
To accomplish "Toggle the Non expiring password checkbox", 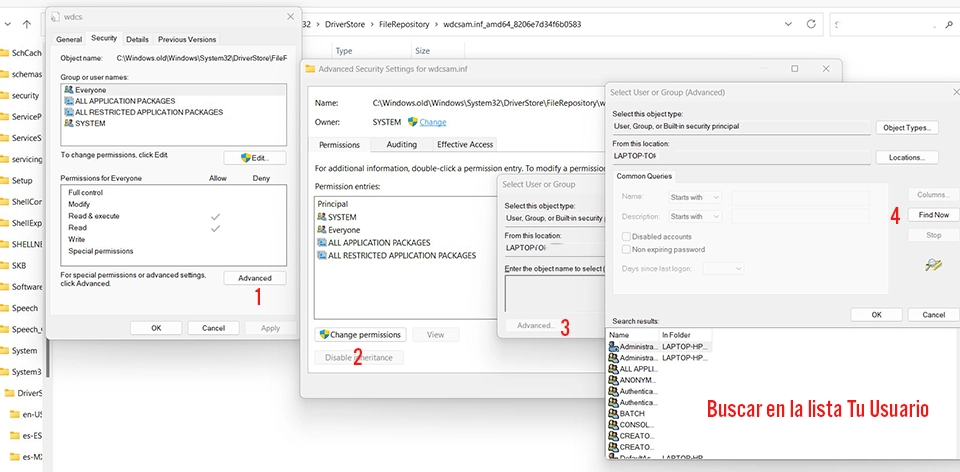I will [x=626, y=249].
